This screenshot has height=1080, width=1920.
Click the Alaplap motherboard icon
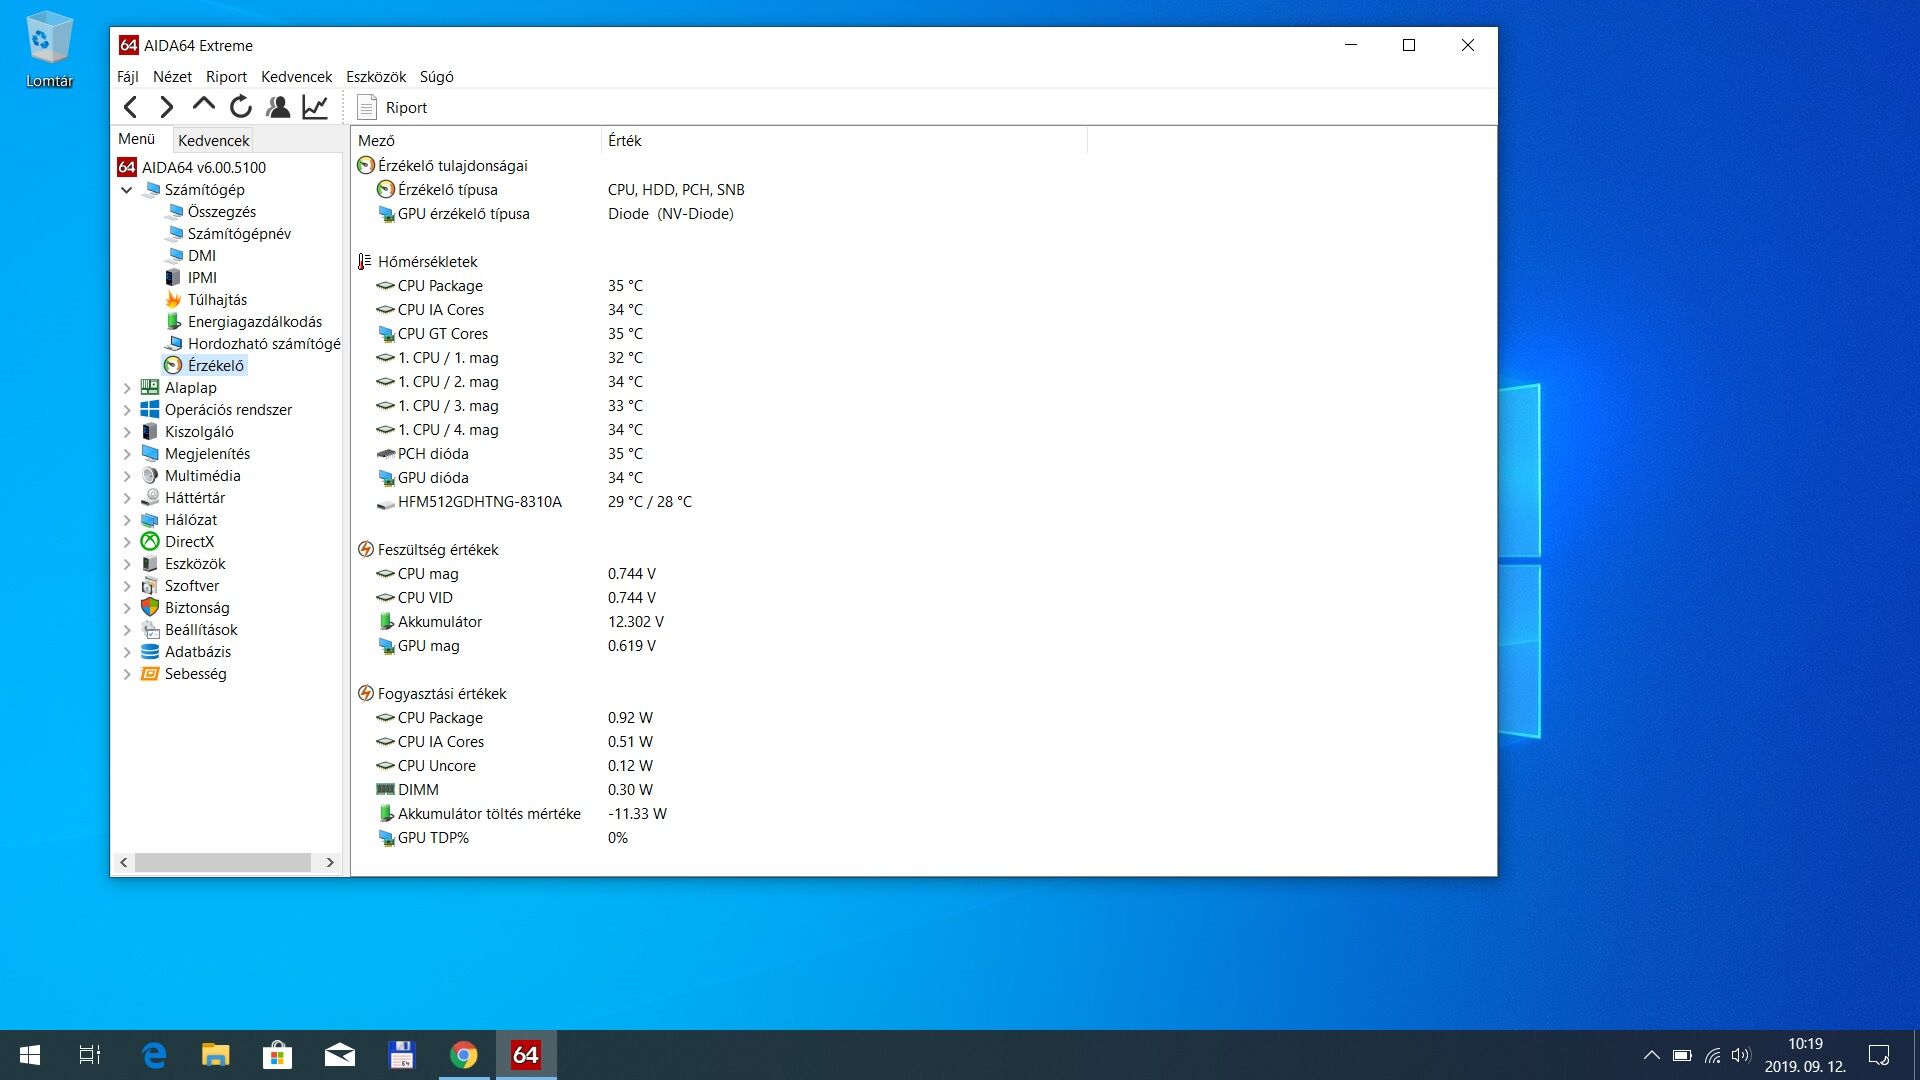pyautogui.click(x=150, y=388)
